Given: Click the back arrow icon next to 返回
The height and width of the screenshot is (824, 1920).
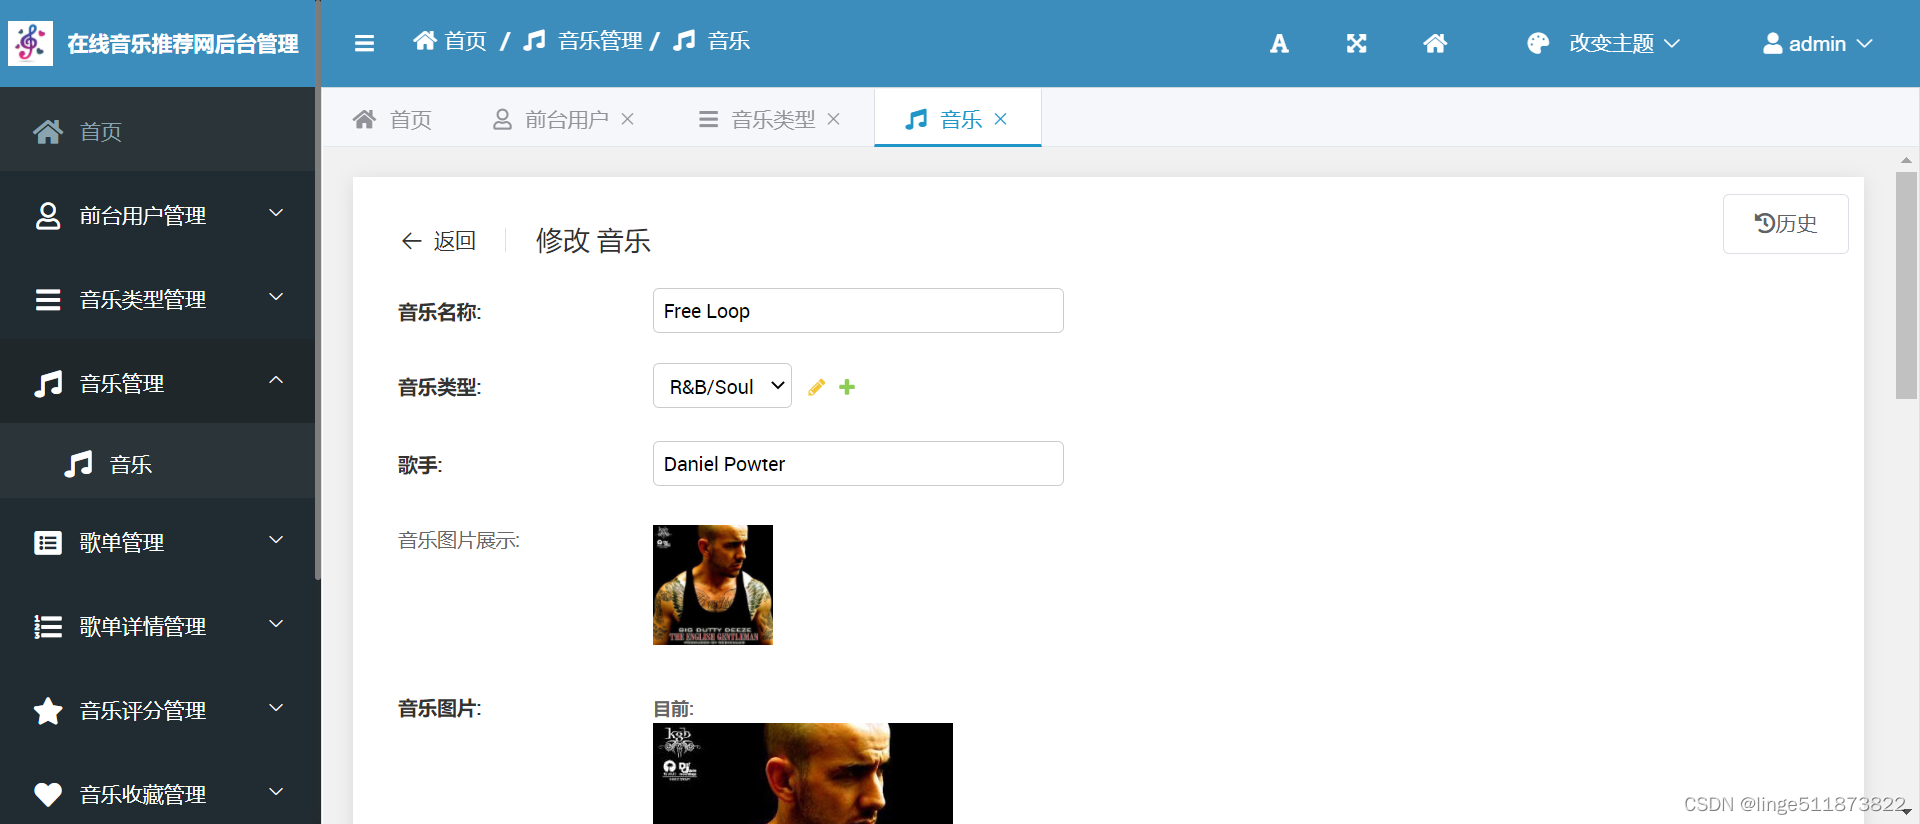Looking at the screenshot, I should (x=411, y=241).
